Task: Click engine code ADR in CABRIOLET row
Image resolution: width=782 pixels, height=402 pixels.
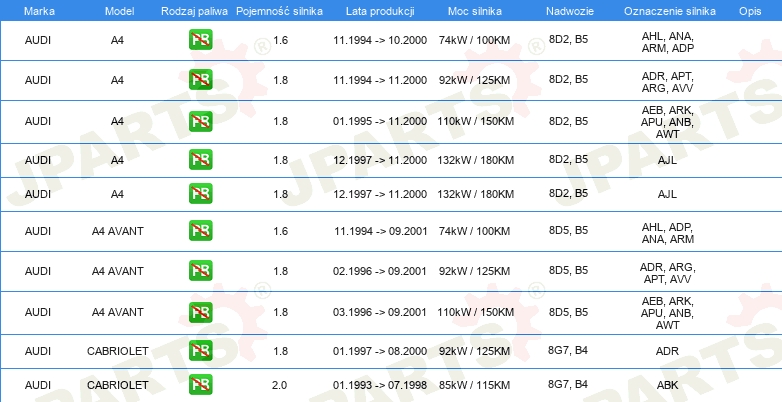Action: [x=667, y=351]
